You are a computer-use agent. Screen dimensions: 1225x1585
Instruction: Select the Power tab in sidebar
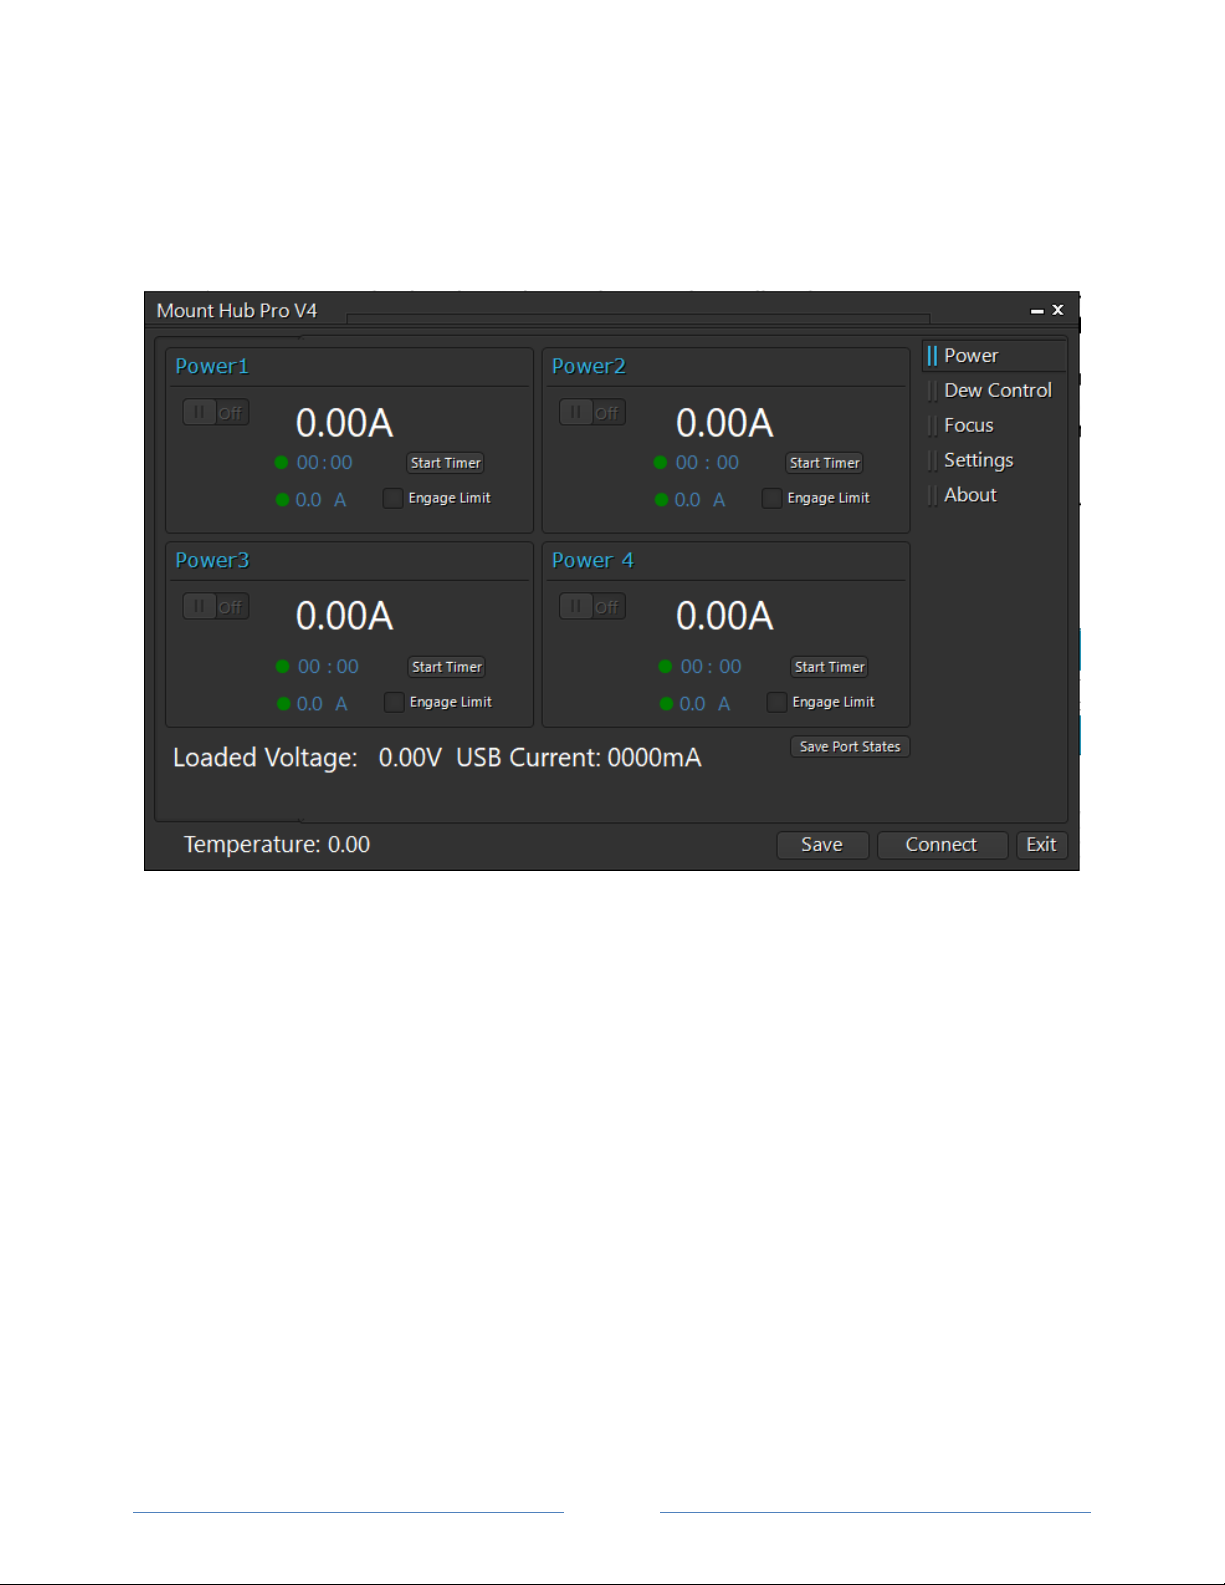[x=994, y=356]
